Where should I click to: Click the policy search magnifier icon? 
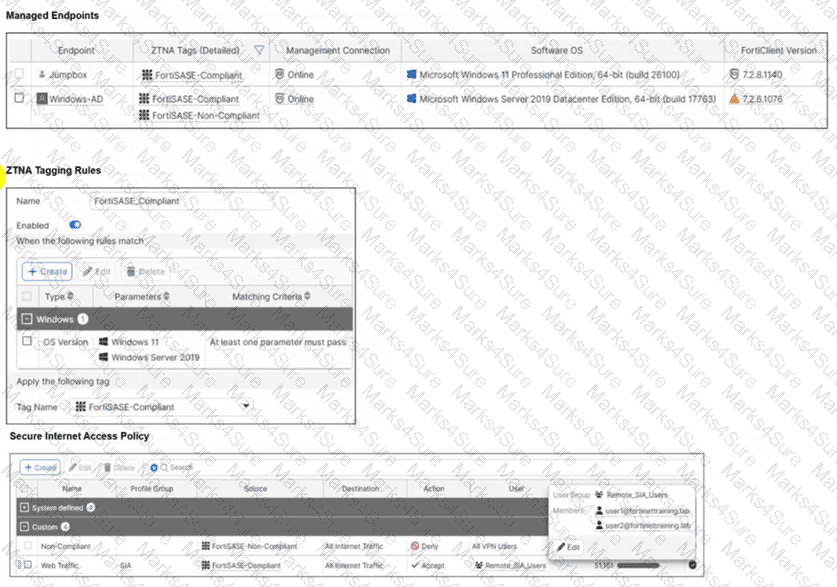(164, 467)
